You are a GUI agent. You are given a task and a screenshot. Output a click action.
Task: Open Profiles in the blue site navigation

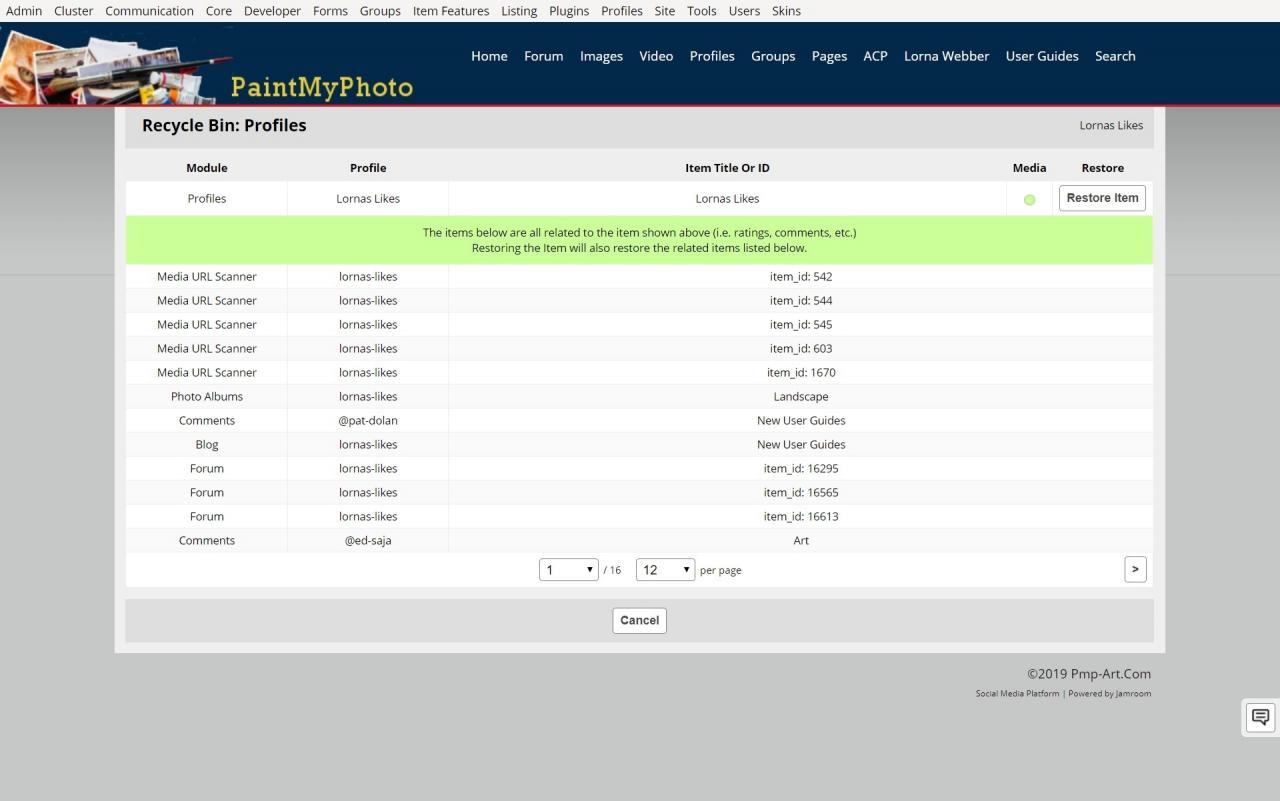712,56
